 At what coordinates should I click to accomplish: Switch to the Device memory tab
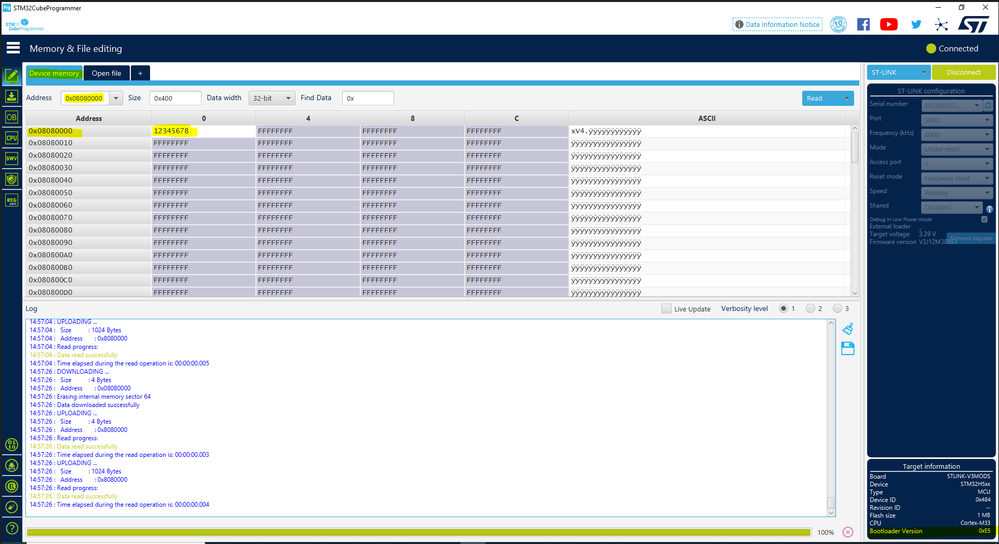[54, 73]
